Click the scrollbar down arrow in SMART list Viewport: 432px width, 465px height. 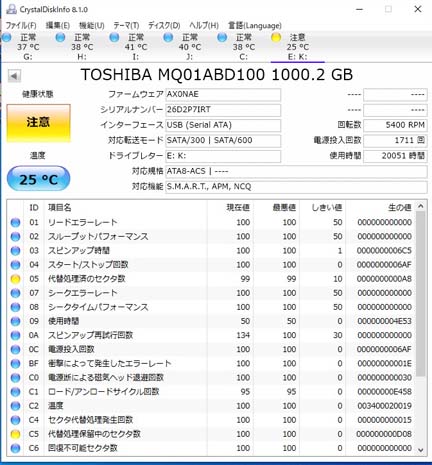[421, 450]
